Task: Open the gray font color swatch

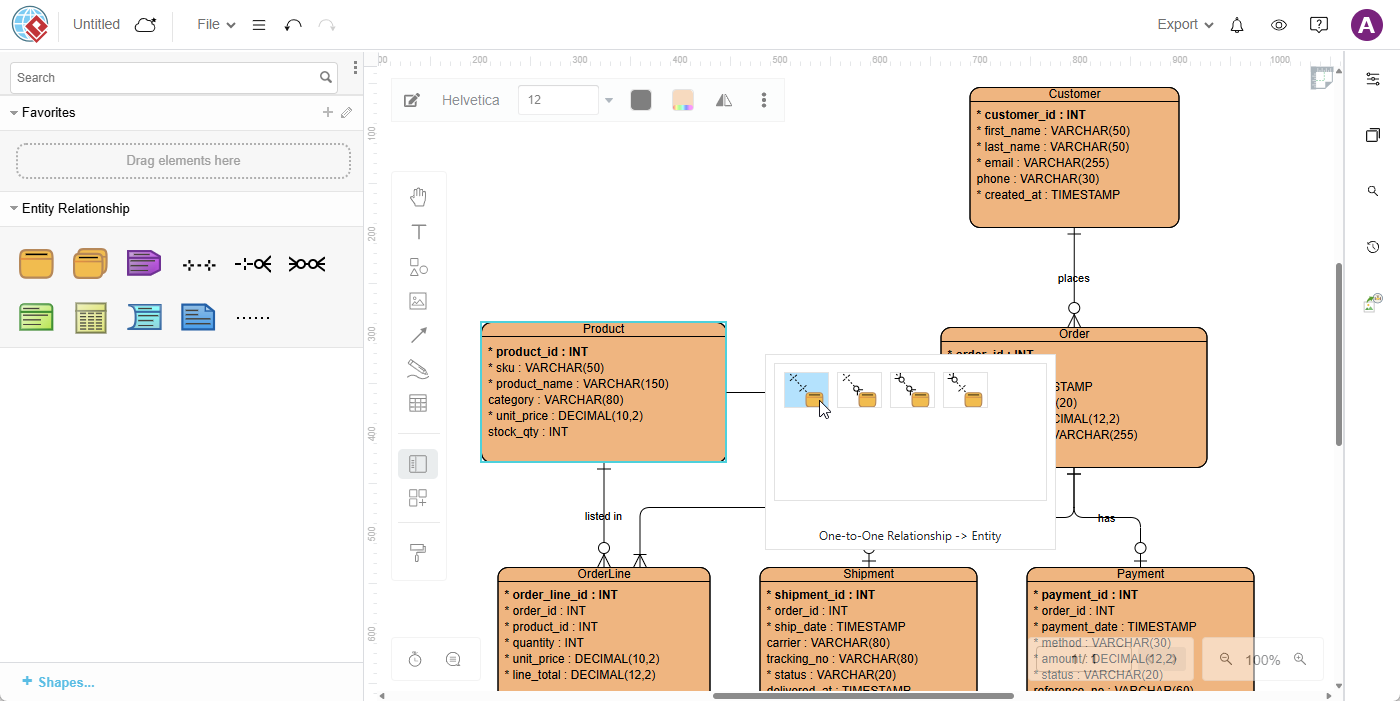Action: coord(641,100)
